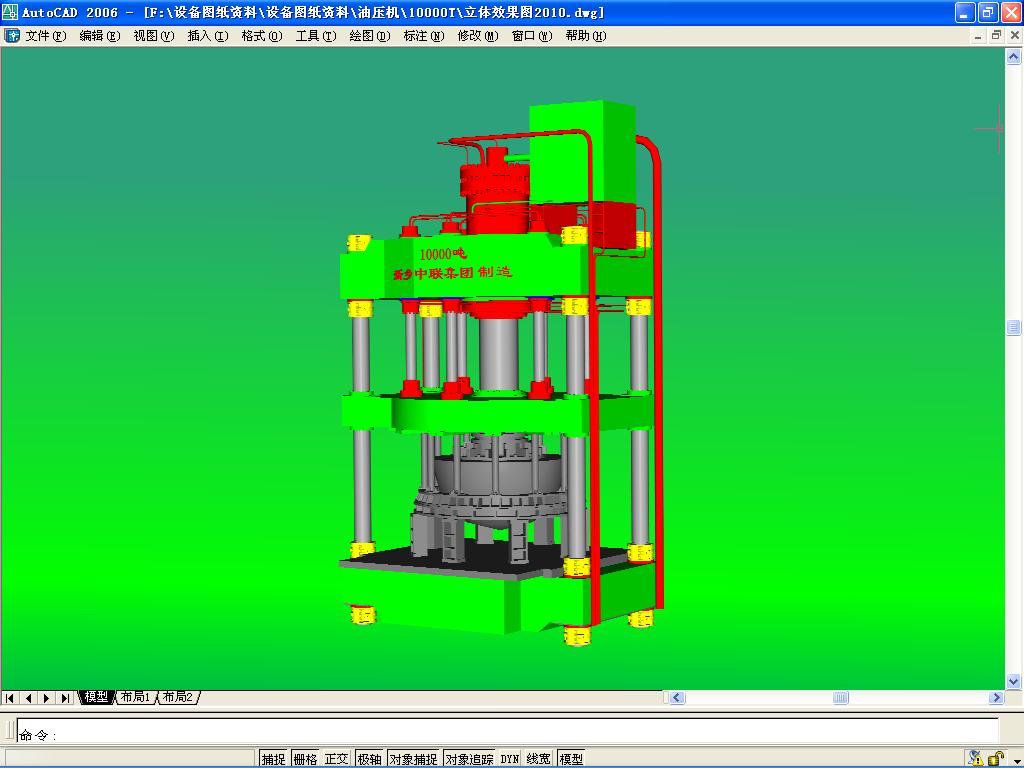1024x768 pixels.
Task: Open the 标注(N) menu
Action: point(424,36)
